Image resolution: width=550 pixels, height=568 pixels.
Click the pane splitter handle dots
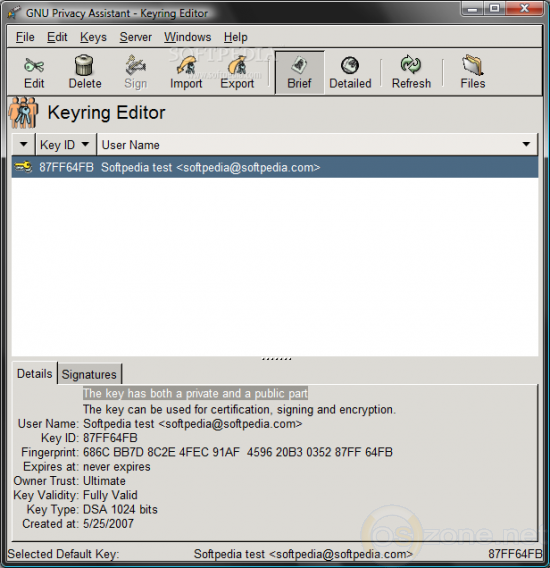click(276, 359)
